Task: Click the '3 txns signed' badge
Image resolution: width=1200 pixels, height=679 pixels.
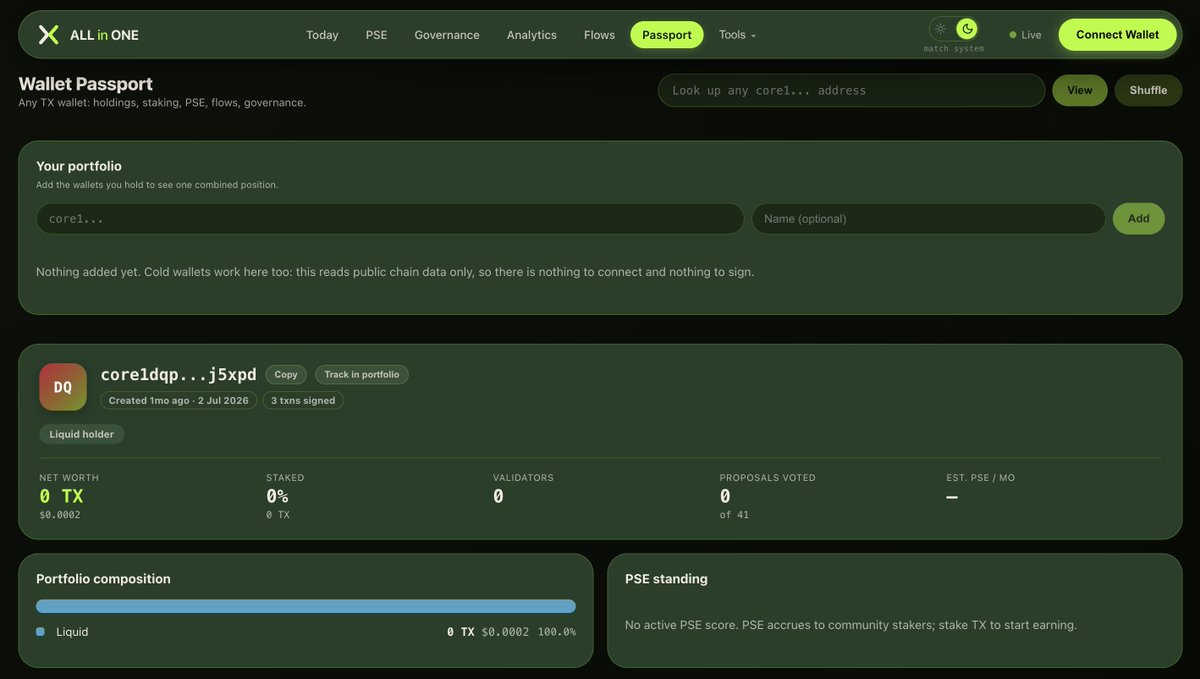Action: (x=303, y=400)
